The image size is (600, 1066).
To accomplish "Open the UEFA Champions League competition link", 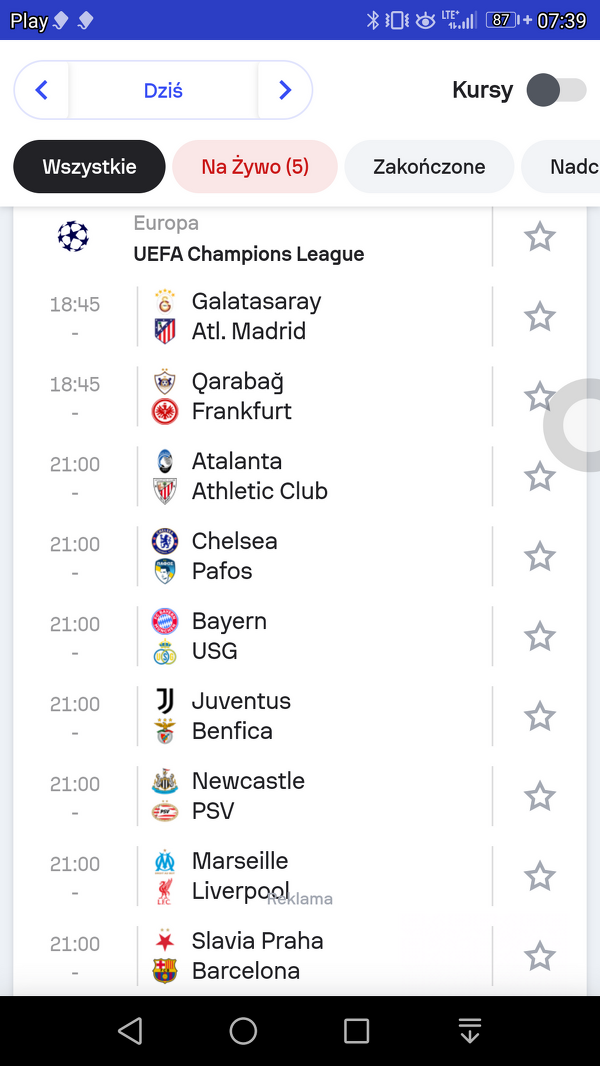I will [248, 254].
